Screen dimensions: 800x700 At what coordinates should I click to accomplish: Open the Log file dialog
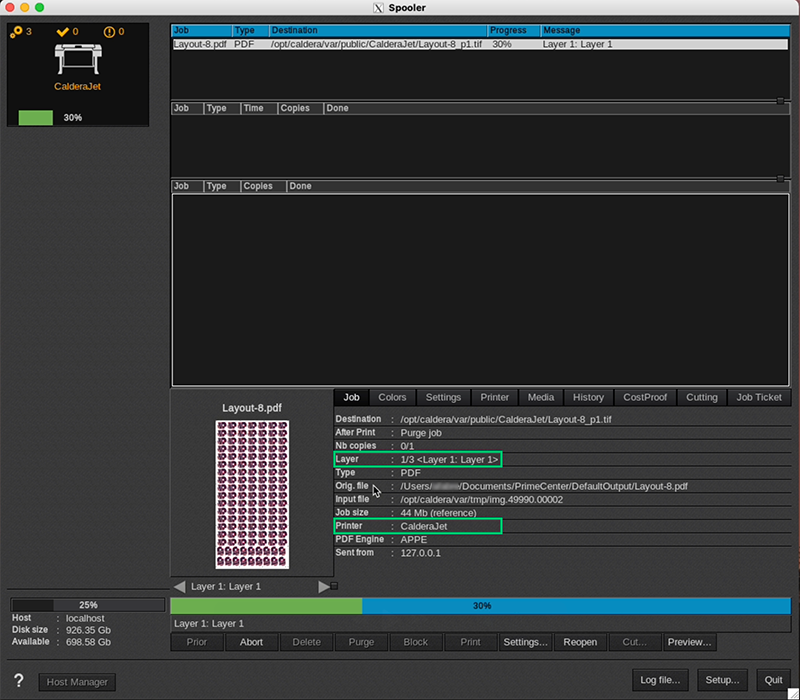(660, 679)
